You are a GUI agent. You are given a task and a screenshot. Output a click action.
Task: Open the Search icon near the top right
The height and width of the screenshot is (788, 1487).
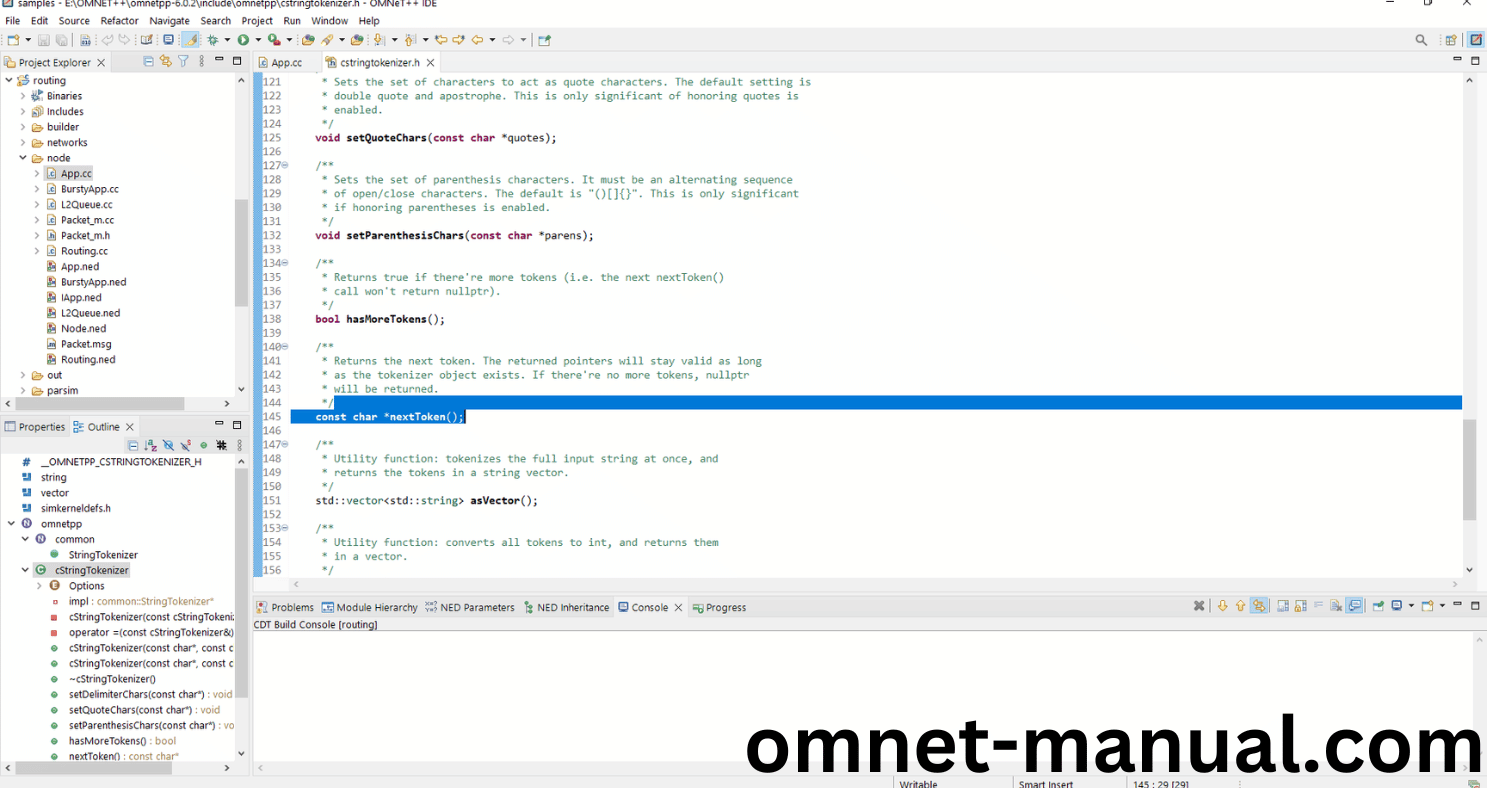(1421, 39)
